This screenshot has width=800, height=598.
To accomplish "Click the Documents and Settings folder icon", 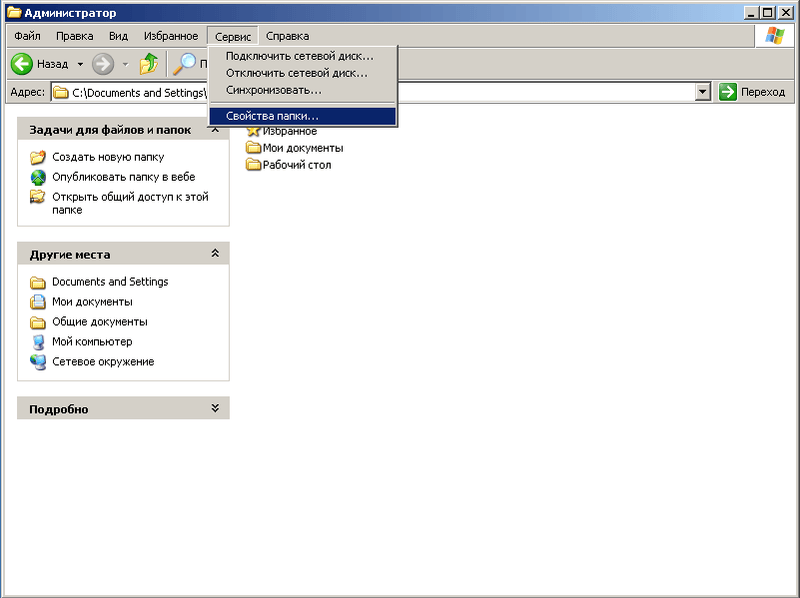I will pyautogui.click(x=38, y=282).
